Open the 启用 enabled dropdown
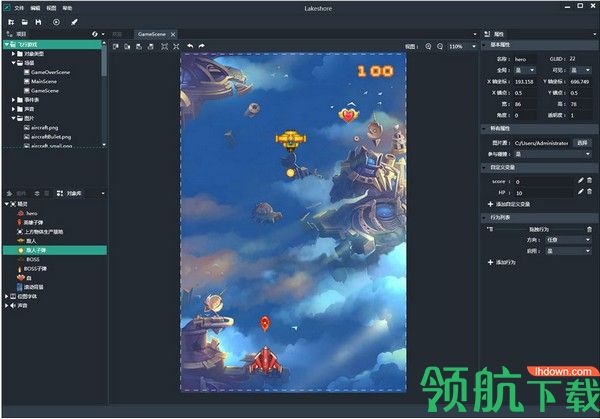 coord(568,251)
